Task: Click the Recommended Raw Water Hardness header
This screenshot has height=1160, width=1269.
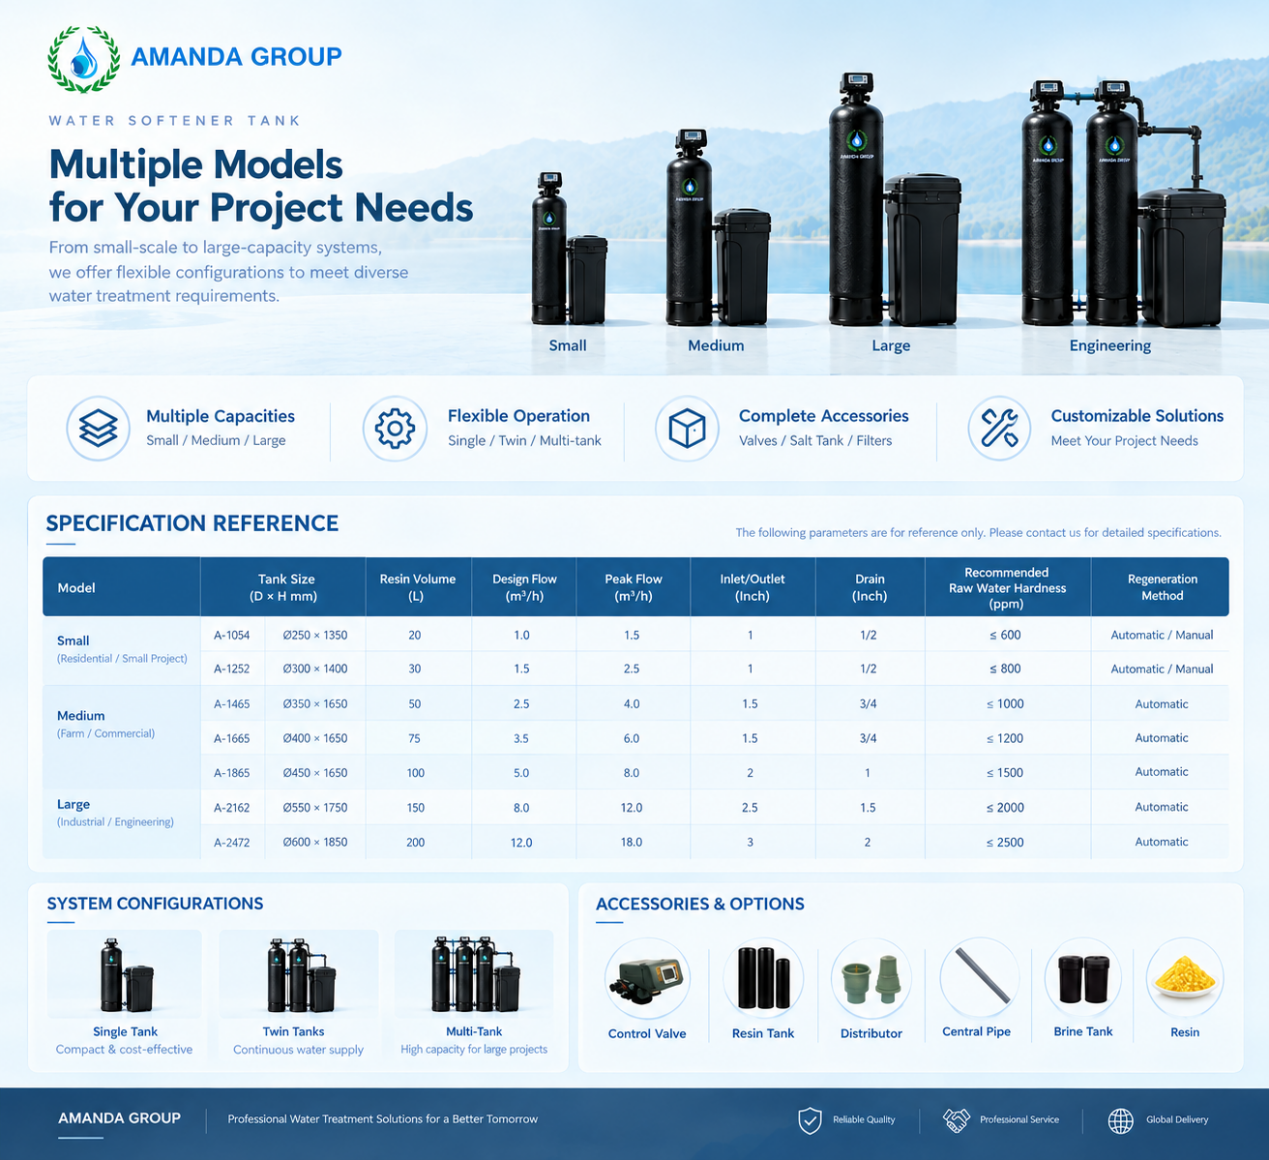Action: (x=1007, y=588)
